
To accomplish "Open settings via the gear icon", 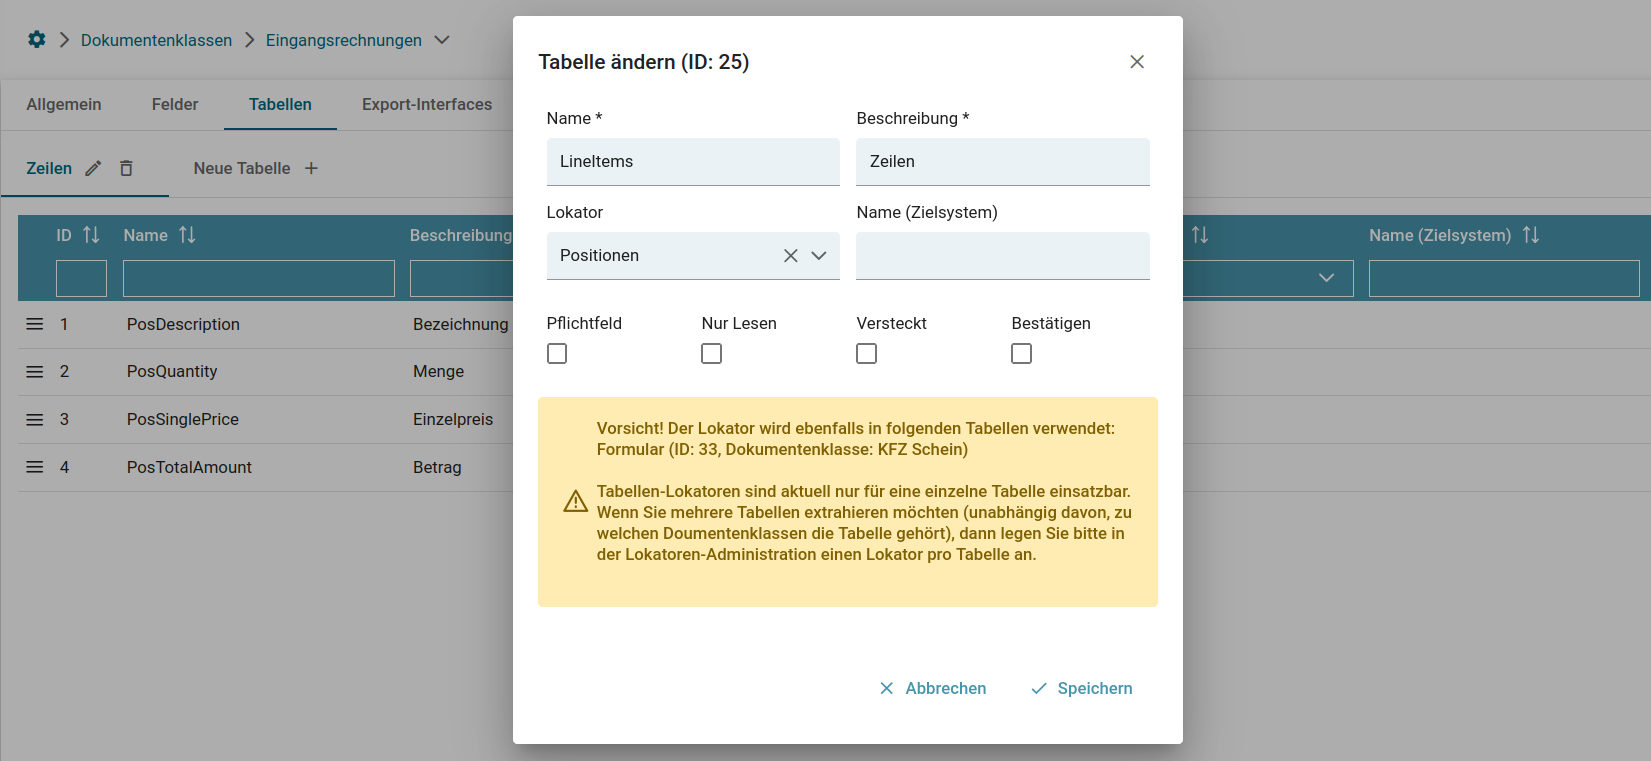I will (x=37, y=40).
